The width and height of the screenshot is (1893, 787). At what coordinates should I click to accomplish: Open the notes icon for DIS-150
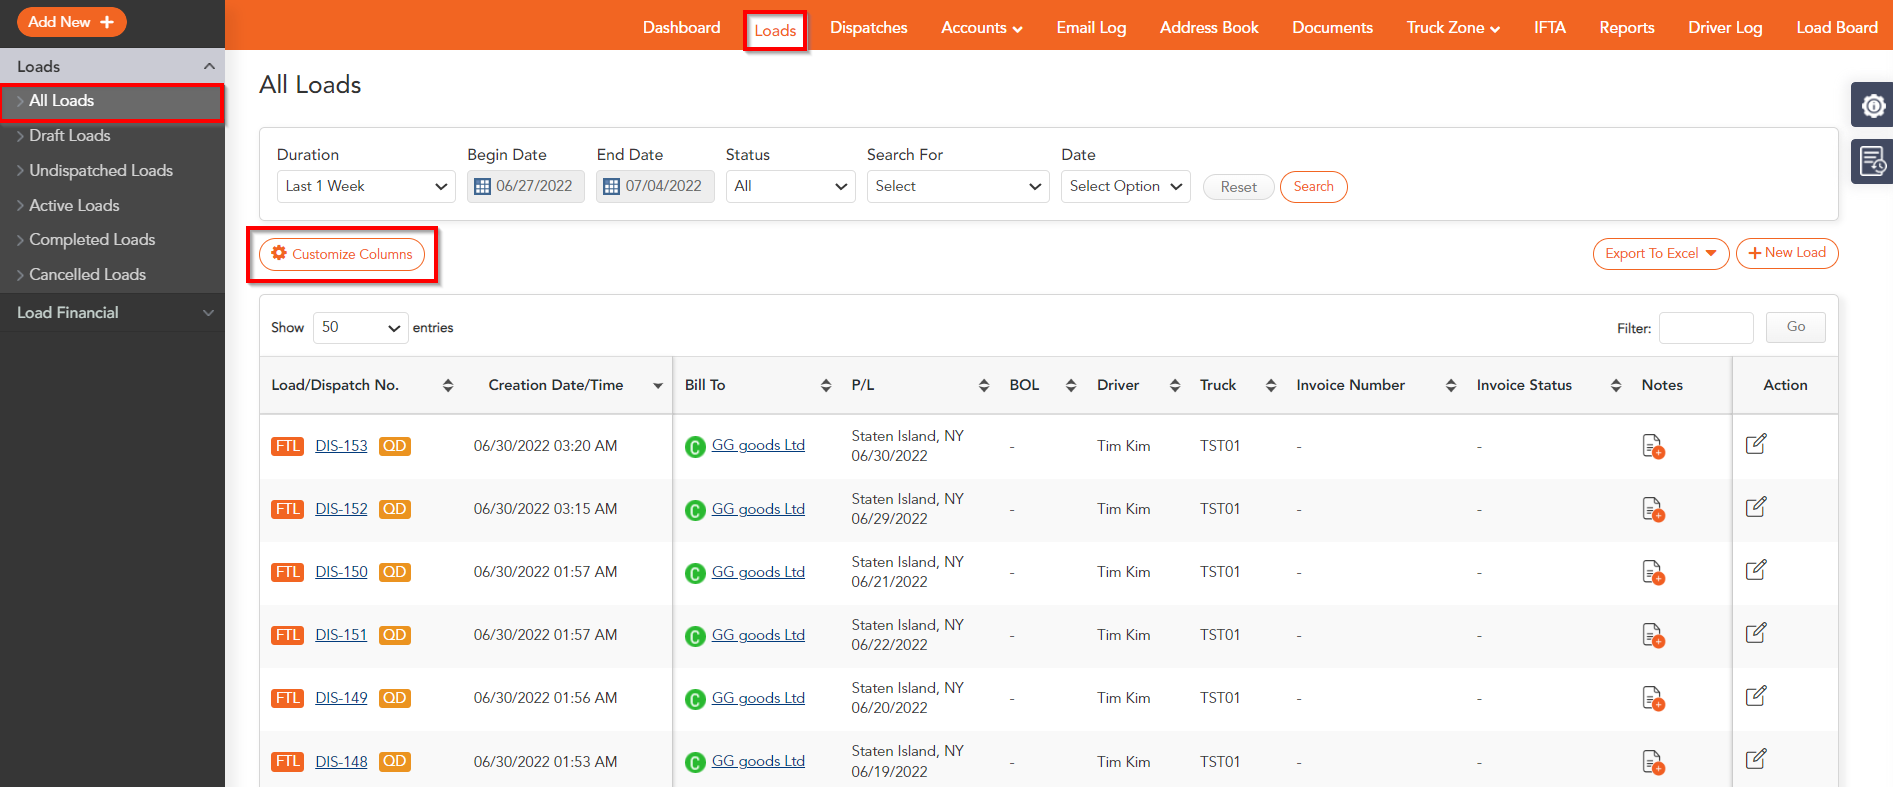[x=1653, y=572]
